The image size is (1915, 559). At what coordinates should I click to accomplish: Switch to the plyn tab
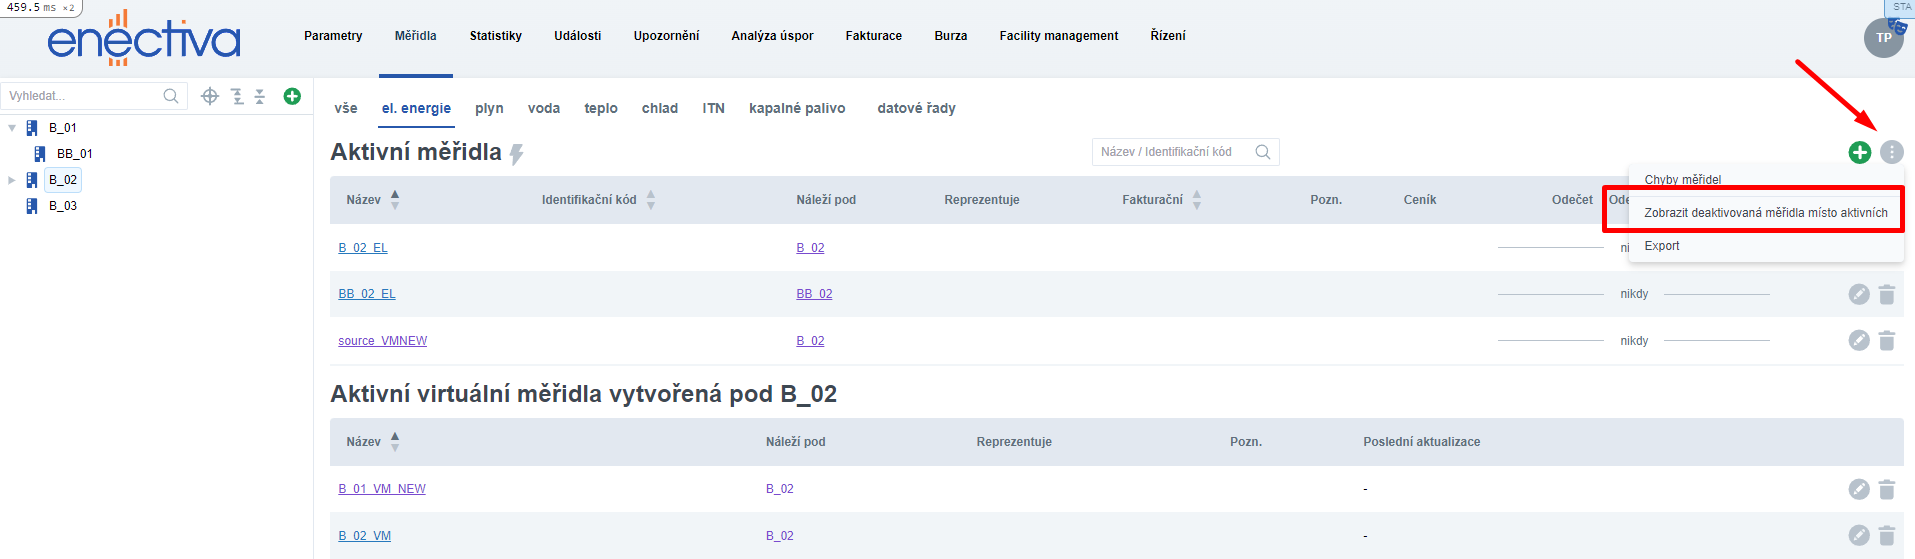tap(489, 108)
